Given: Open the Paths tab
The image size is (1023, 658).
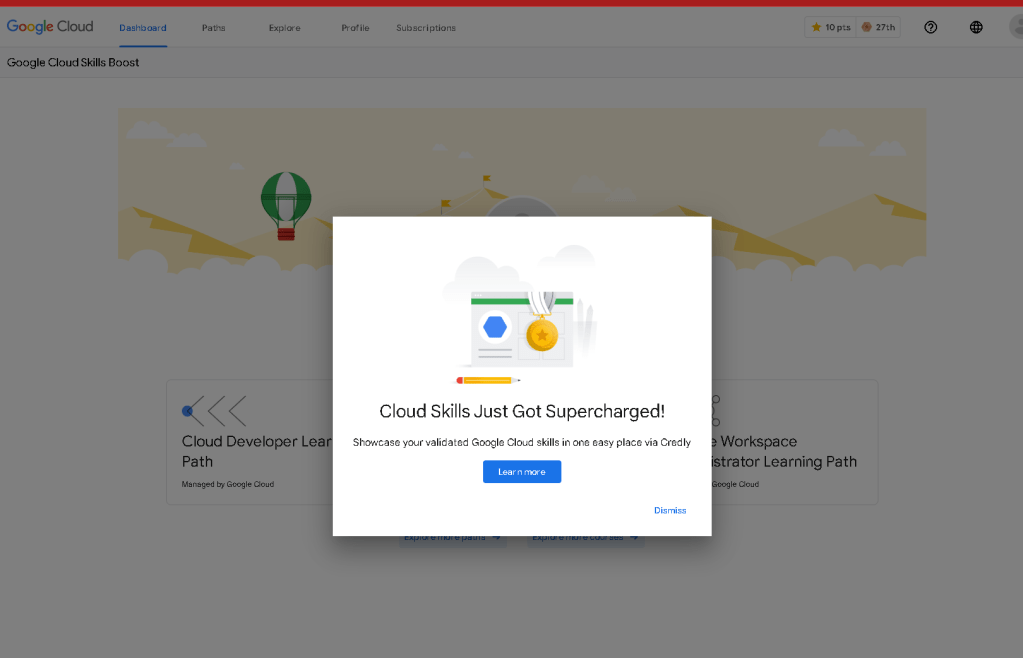Looking at the screenshot, I should (213, 28).
